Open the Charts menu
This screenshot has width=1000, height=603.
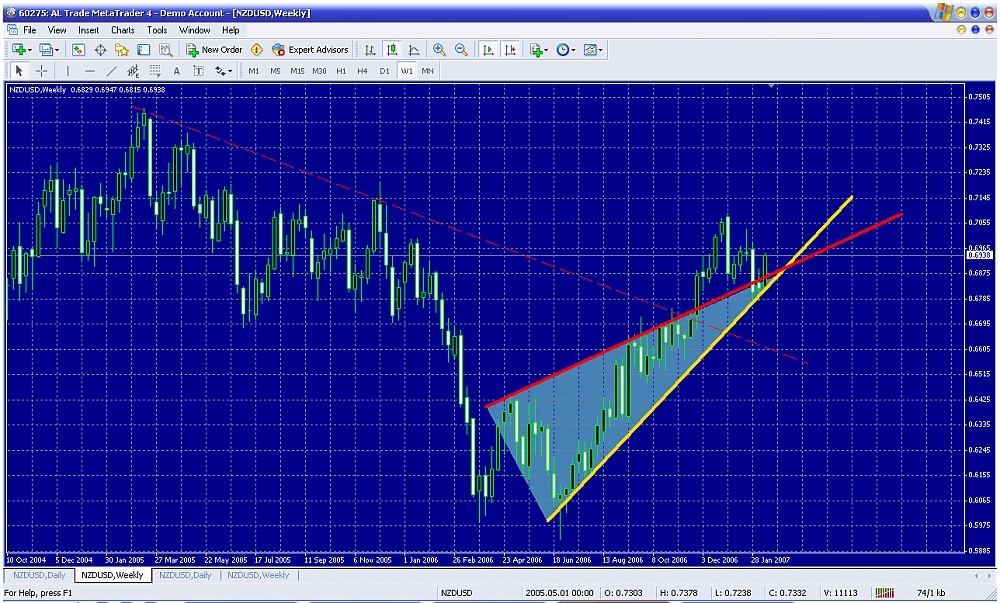(x=122, y=30)
